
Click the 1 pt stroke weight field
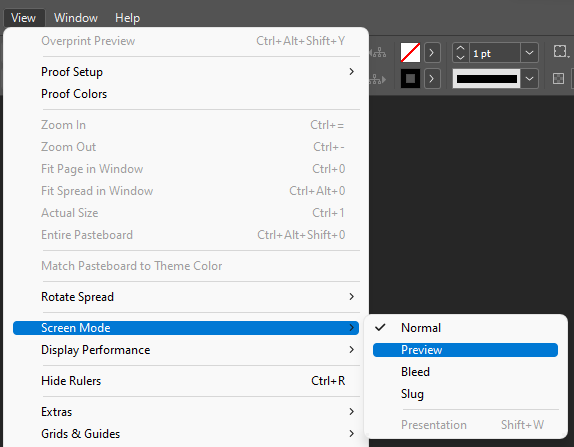coord(495,53)
